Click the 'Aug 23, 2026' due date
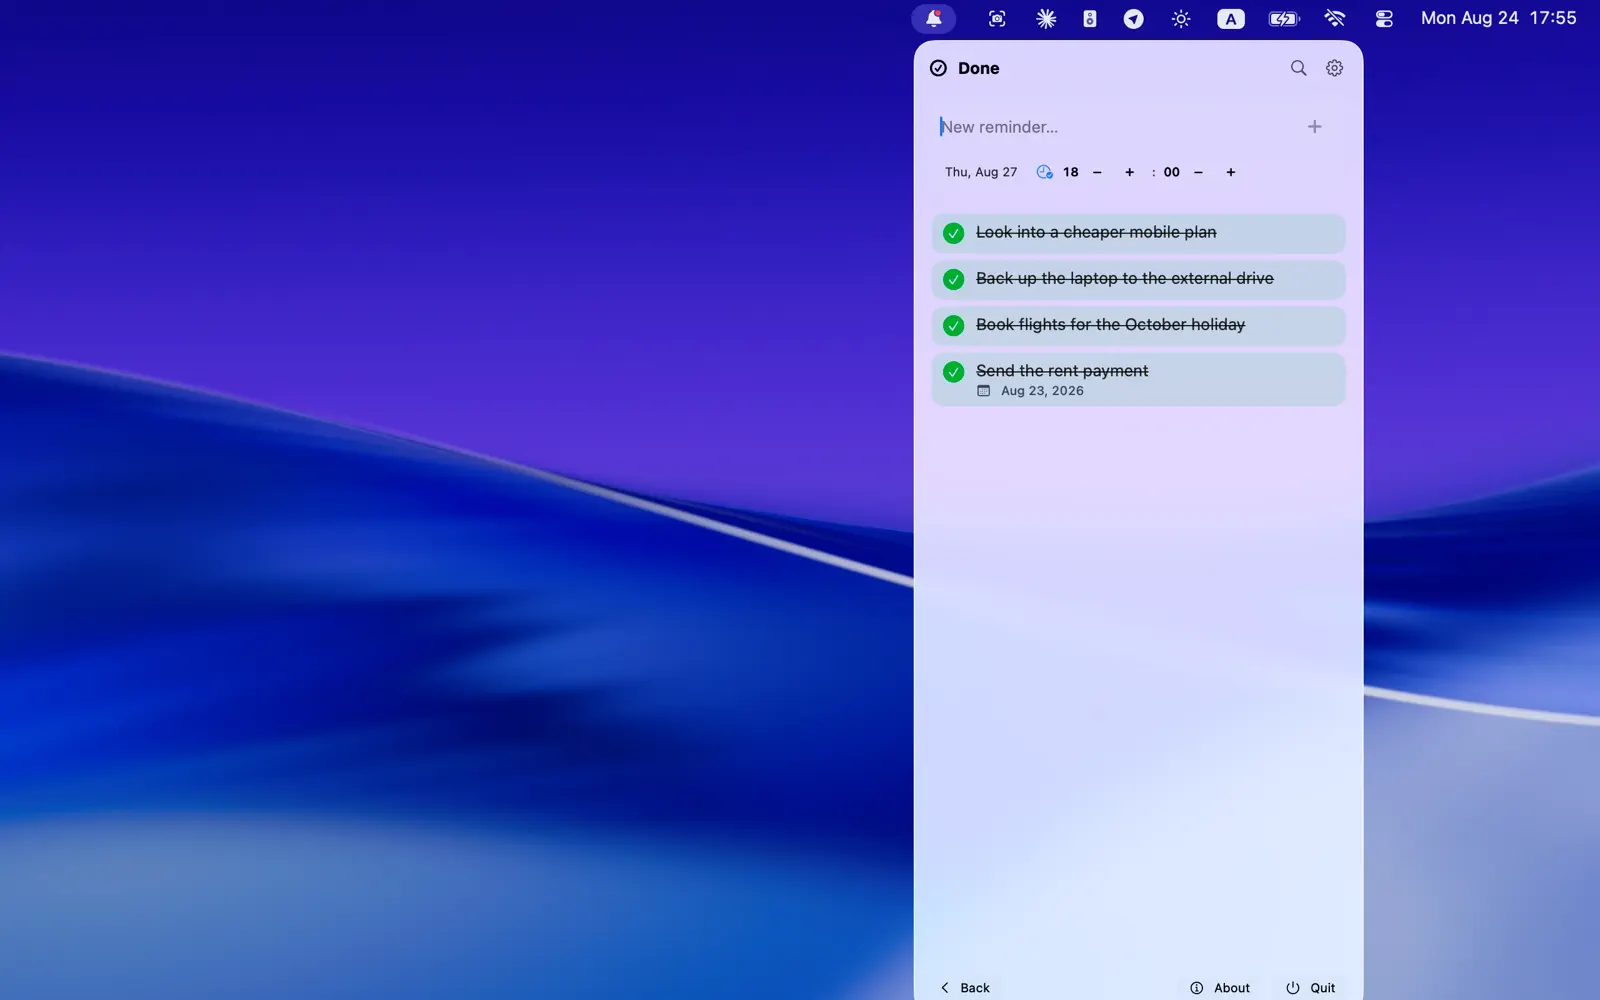The height and width of the screenshot is (1000, 1600). click(1042, 391)
